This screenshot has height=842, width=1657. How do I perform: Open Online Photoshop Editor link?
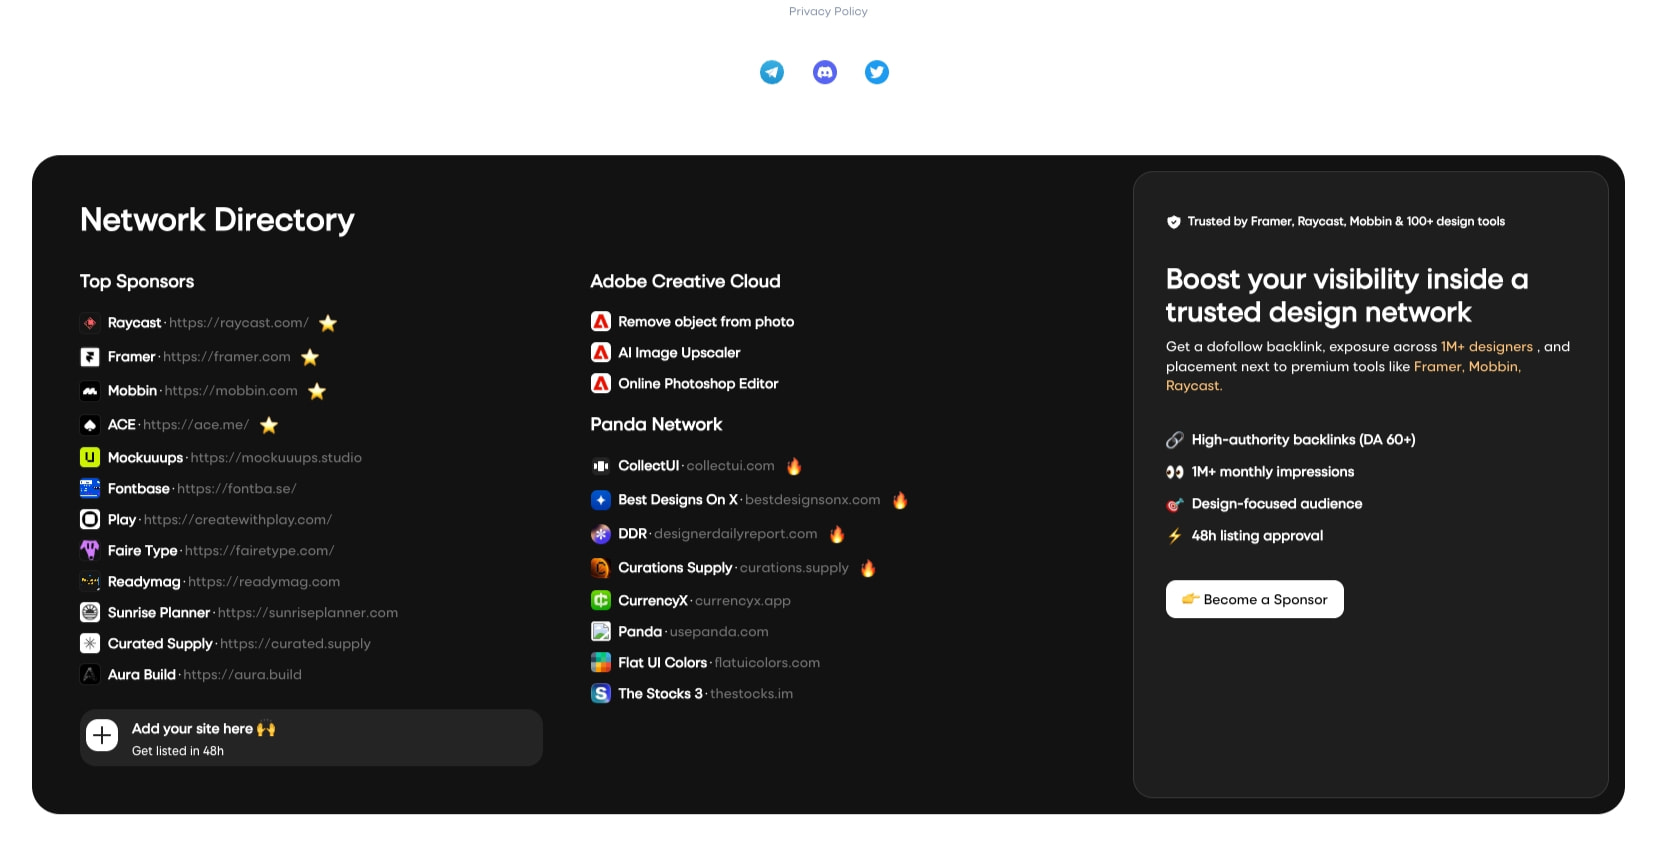(x=698, y=383)
